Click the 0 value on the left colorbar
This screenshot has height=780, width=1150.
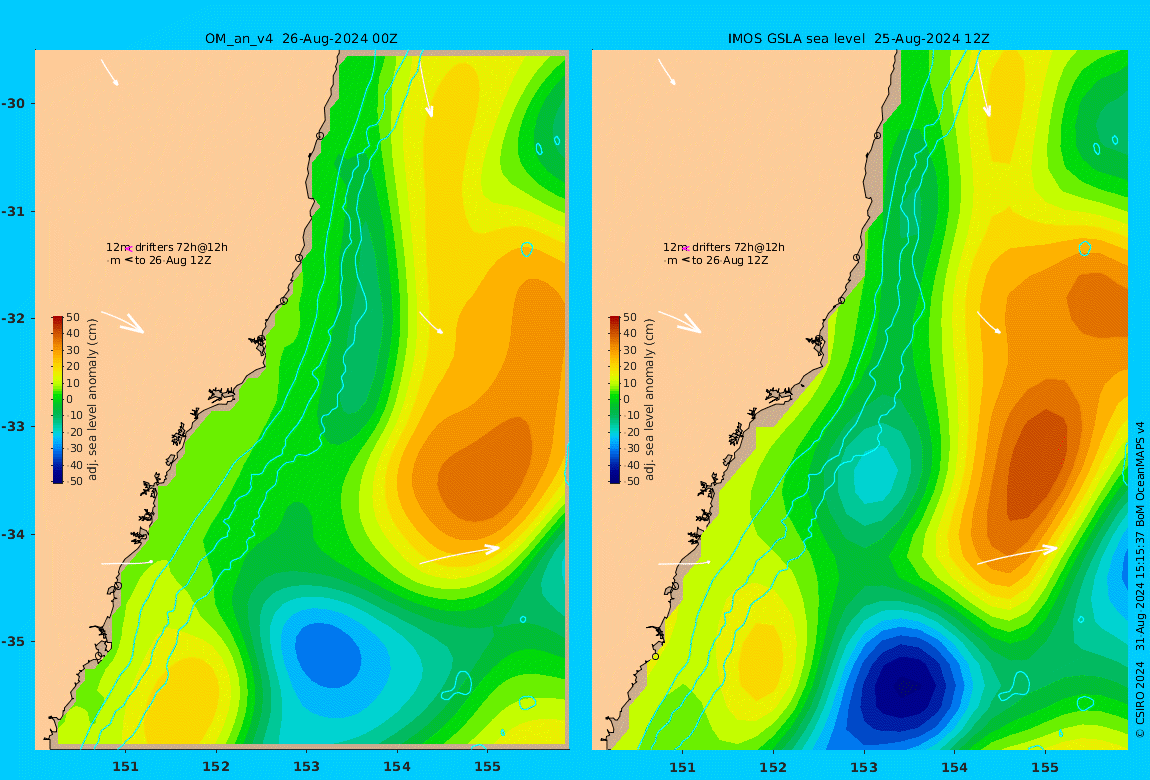tap(70, 400)
